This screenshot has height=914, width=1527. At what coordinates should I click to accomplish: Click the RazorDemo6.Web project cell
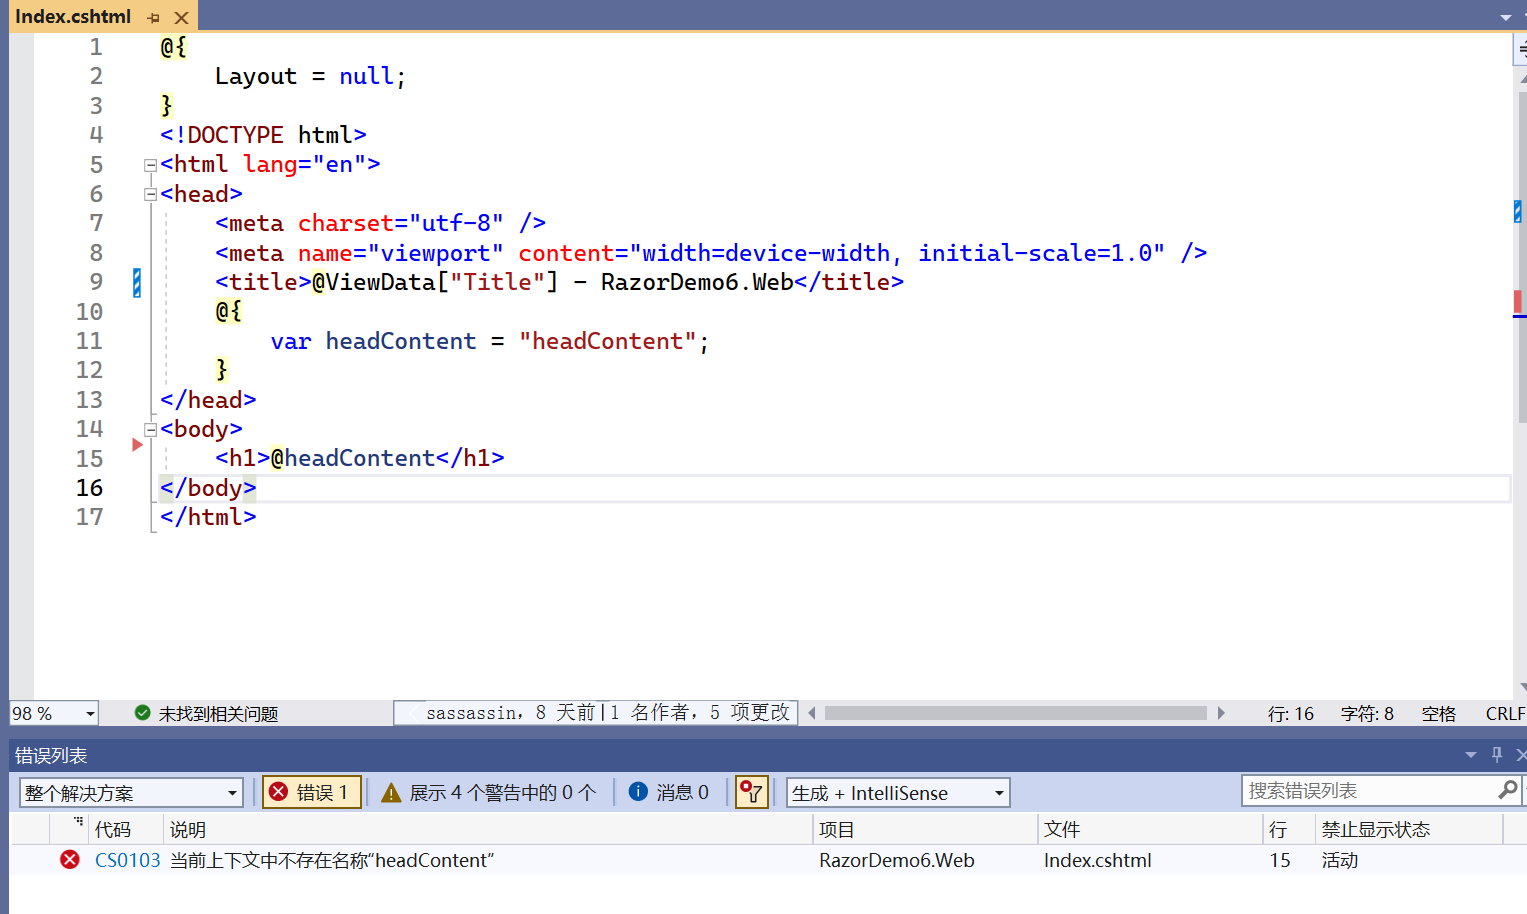897,861
